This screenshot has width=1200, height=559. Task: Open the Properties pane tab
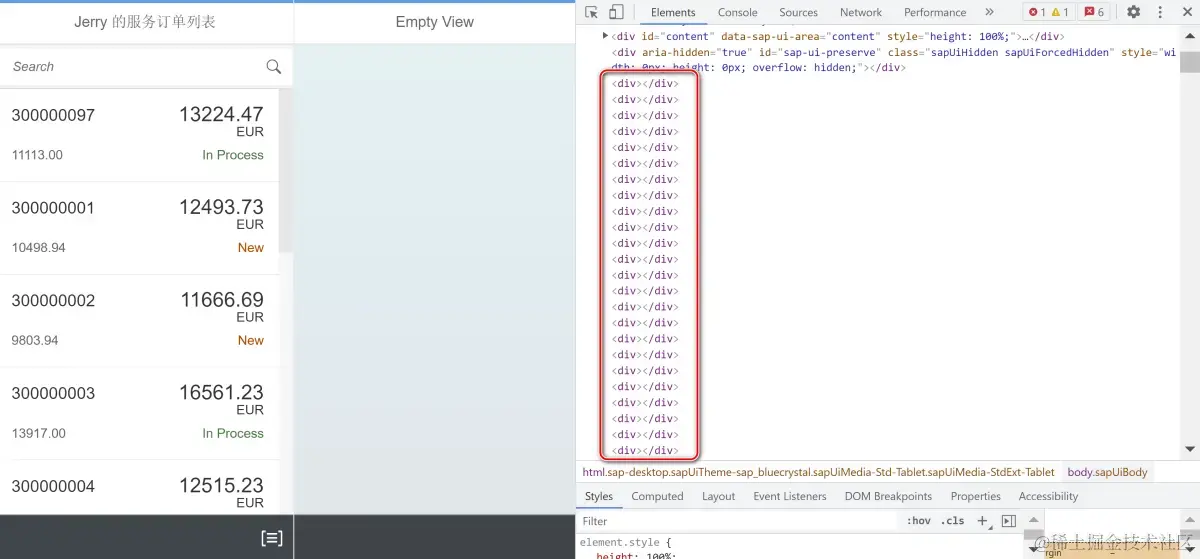click(x=975, y=496)
